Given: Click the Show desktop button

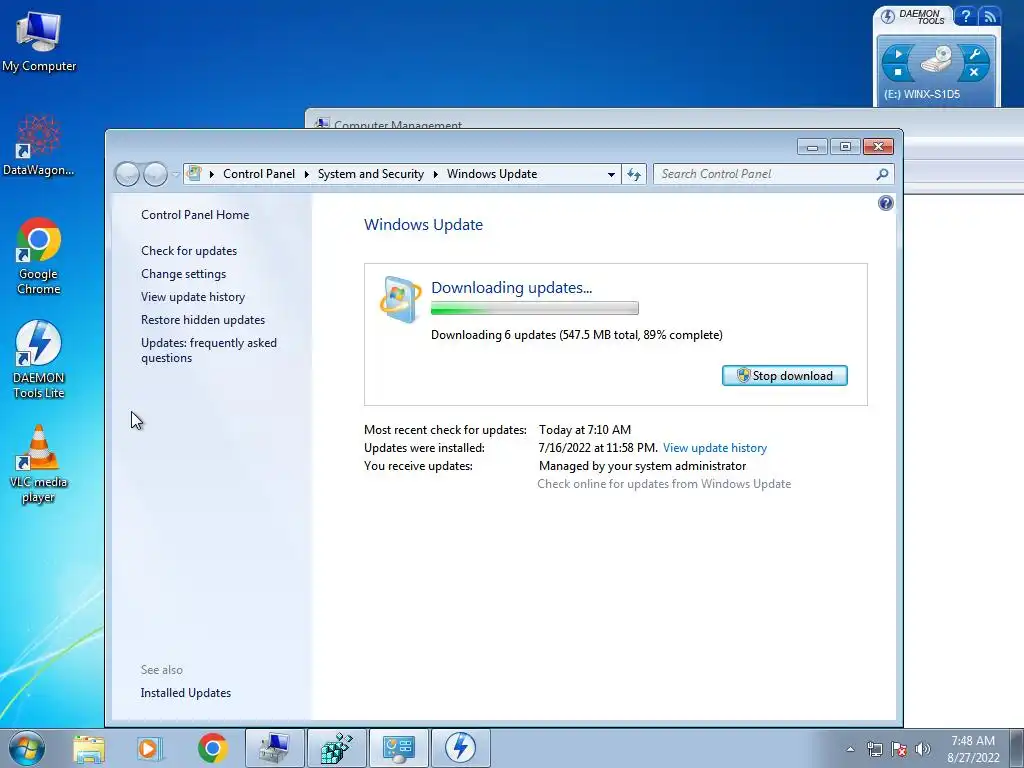Looking at the screenshot, I should tap(1017, 748).
